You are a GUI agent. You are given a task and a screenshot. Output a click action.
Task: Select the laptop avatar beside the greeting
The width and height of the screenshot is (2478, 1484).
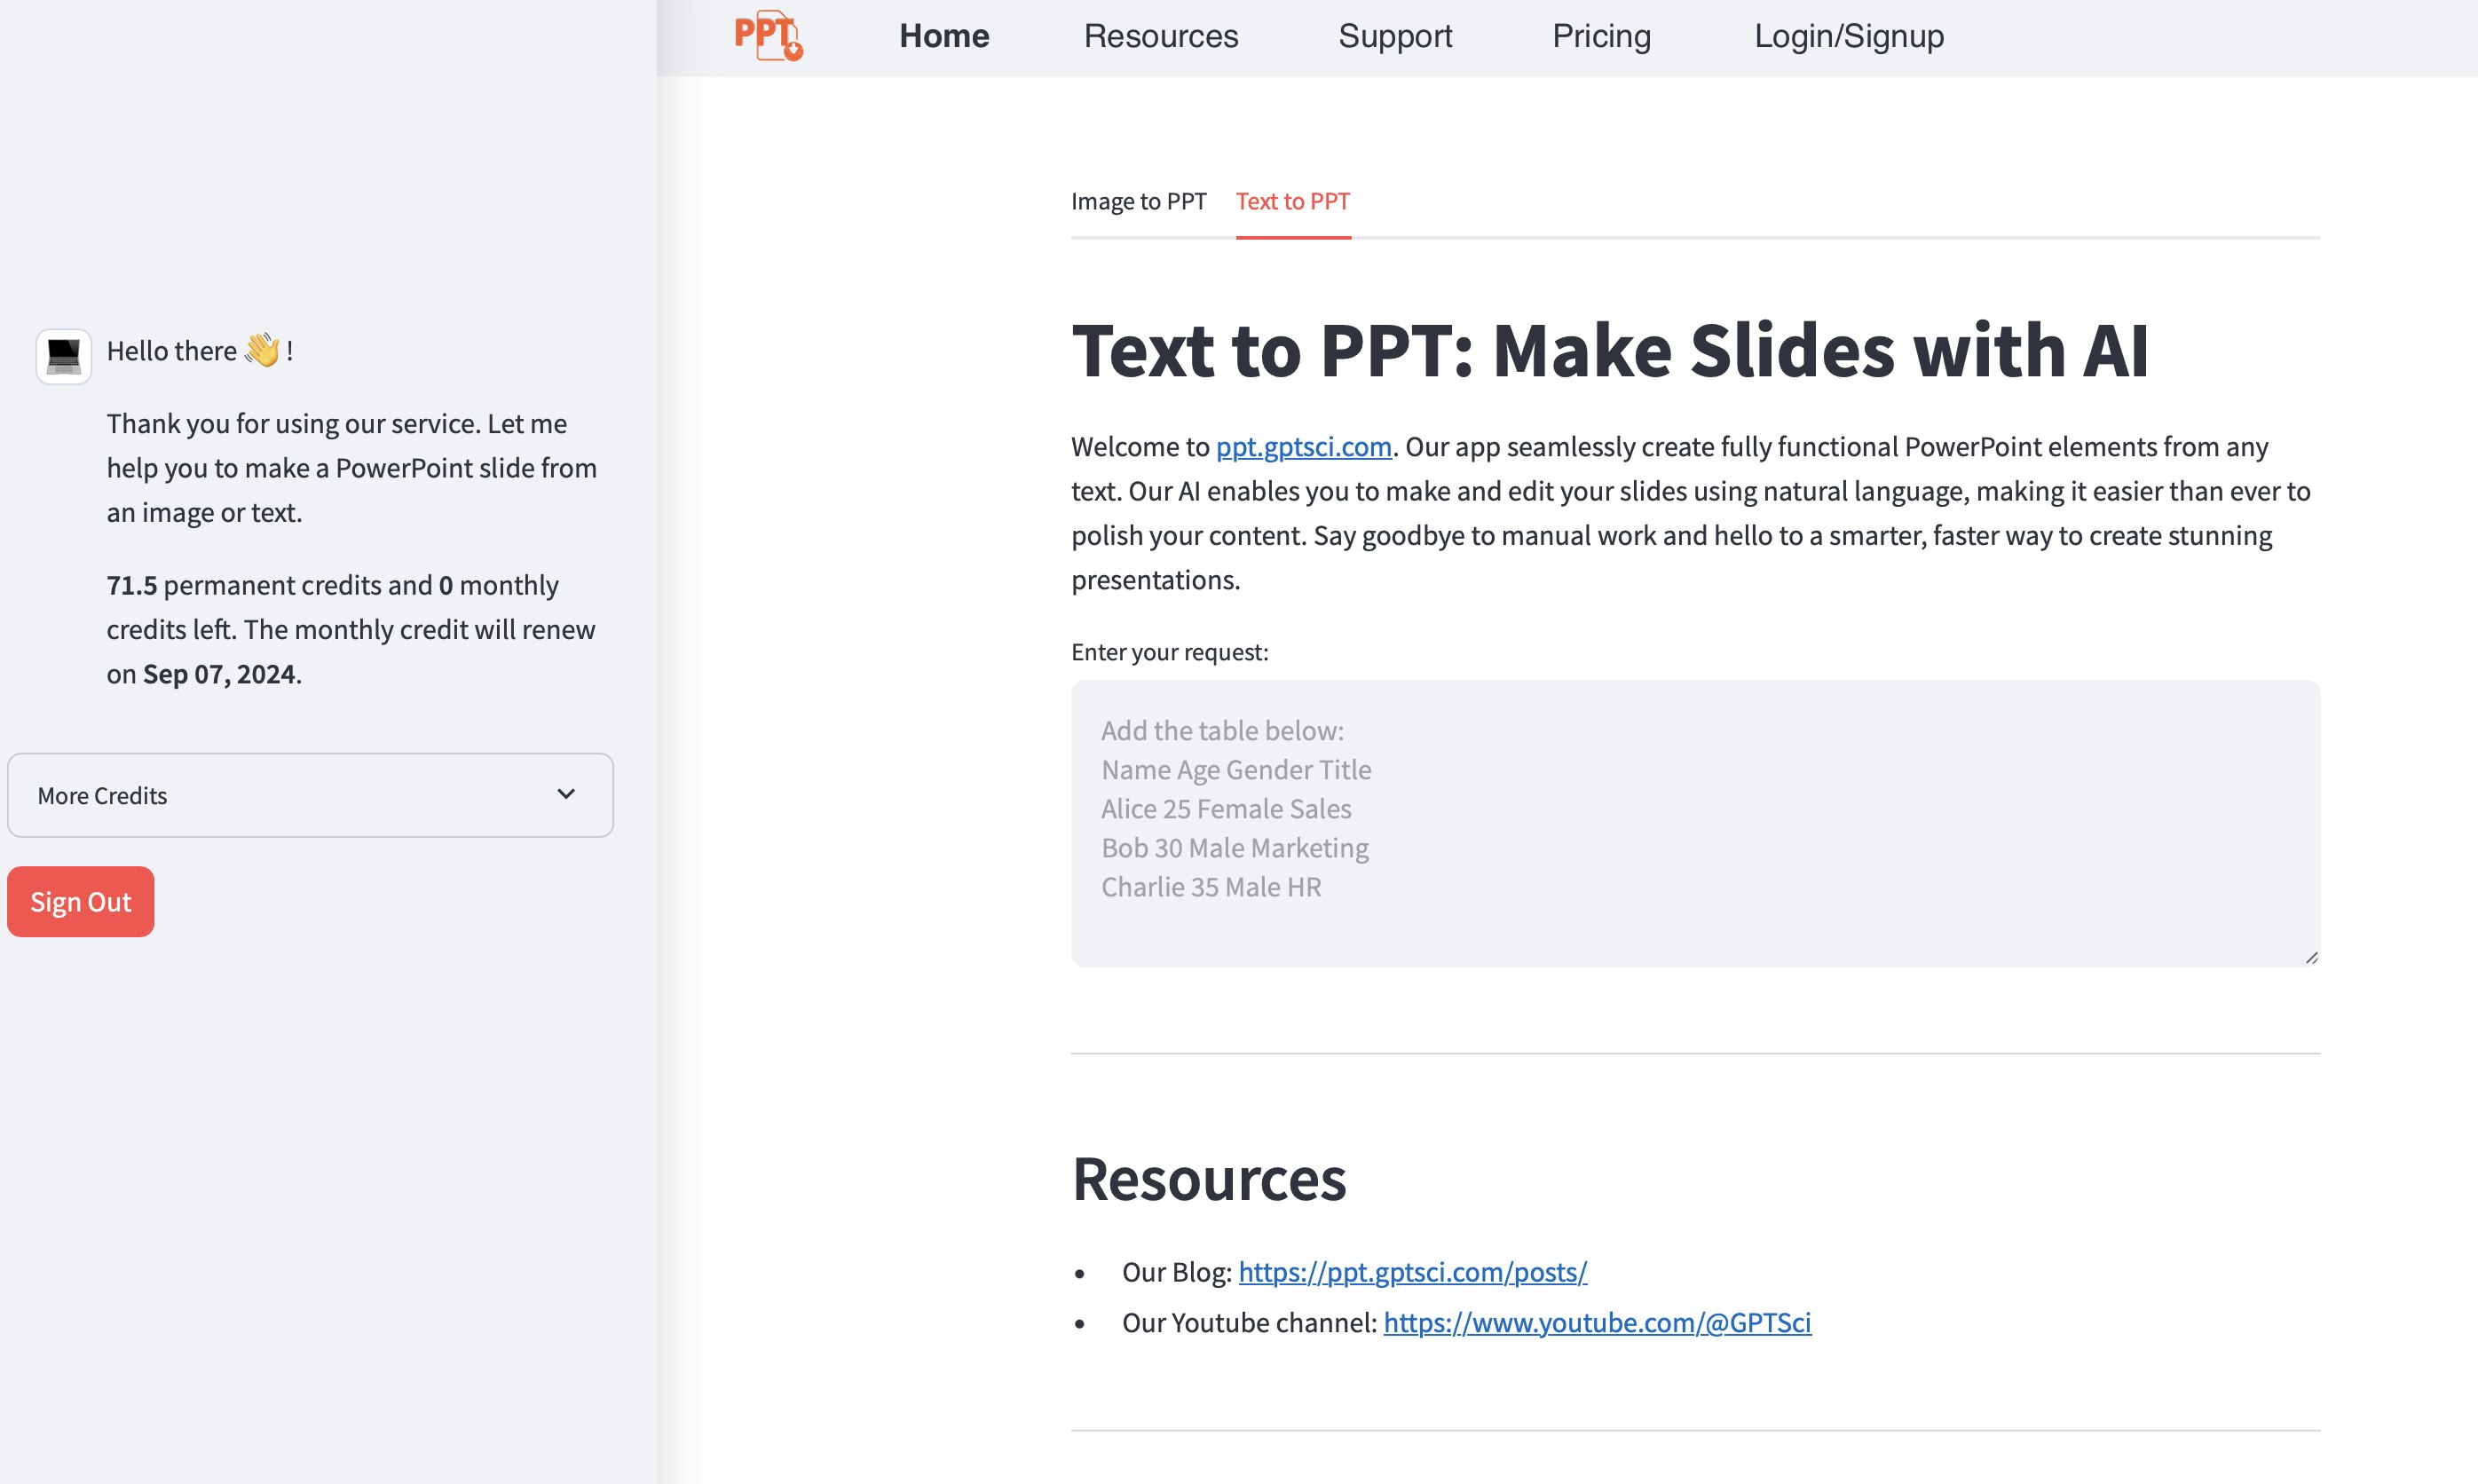[x=62, y=354]
